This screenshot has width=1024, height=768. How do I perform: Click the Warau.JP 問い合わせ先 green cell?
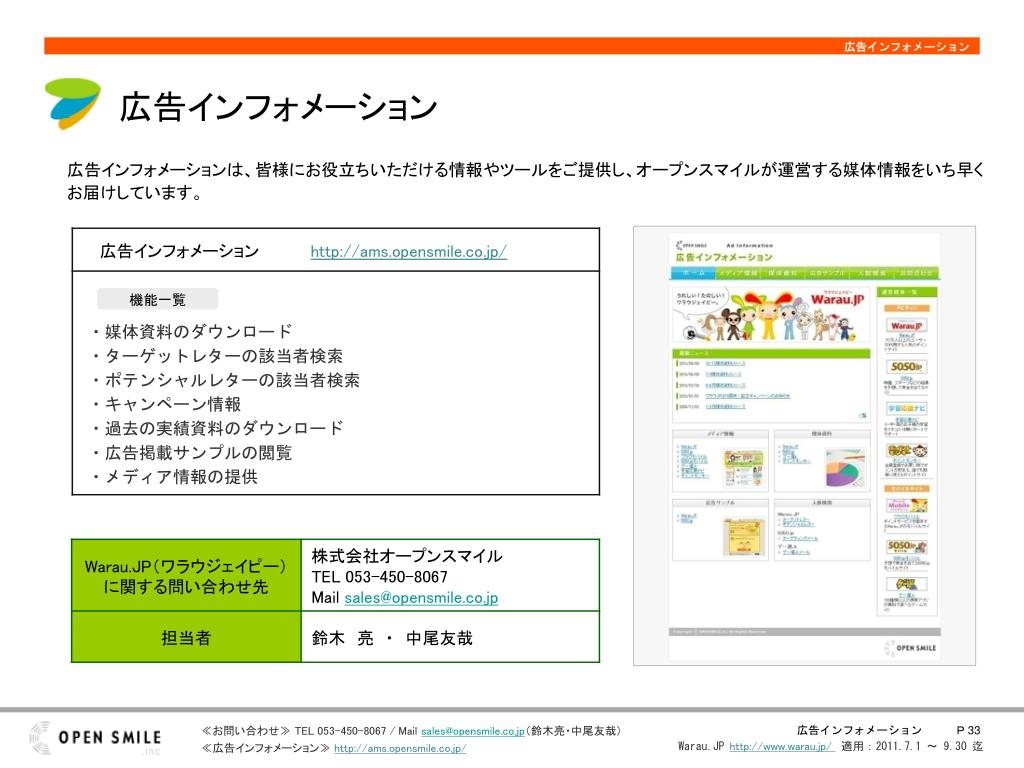click(186, 576)
